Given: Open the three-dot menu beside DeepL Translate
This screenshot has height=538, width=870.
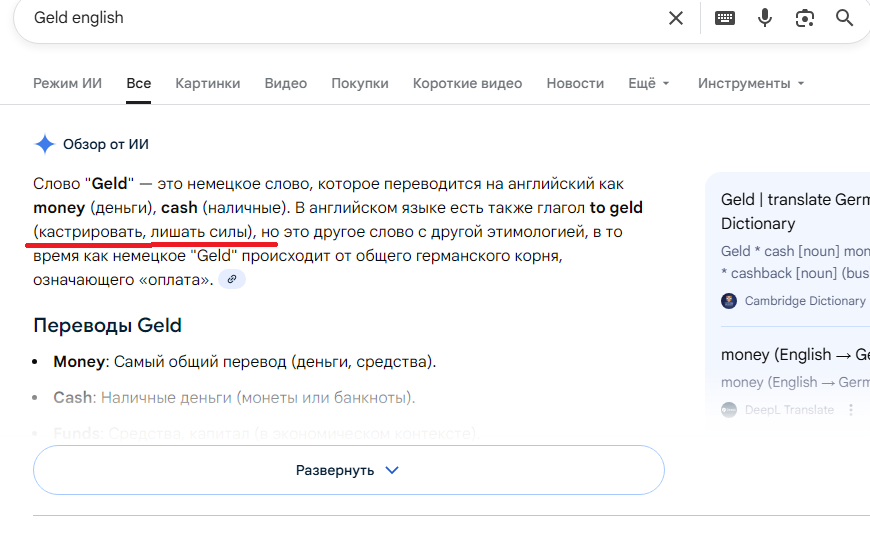Looking at the screenshot, I should point(851,410).
